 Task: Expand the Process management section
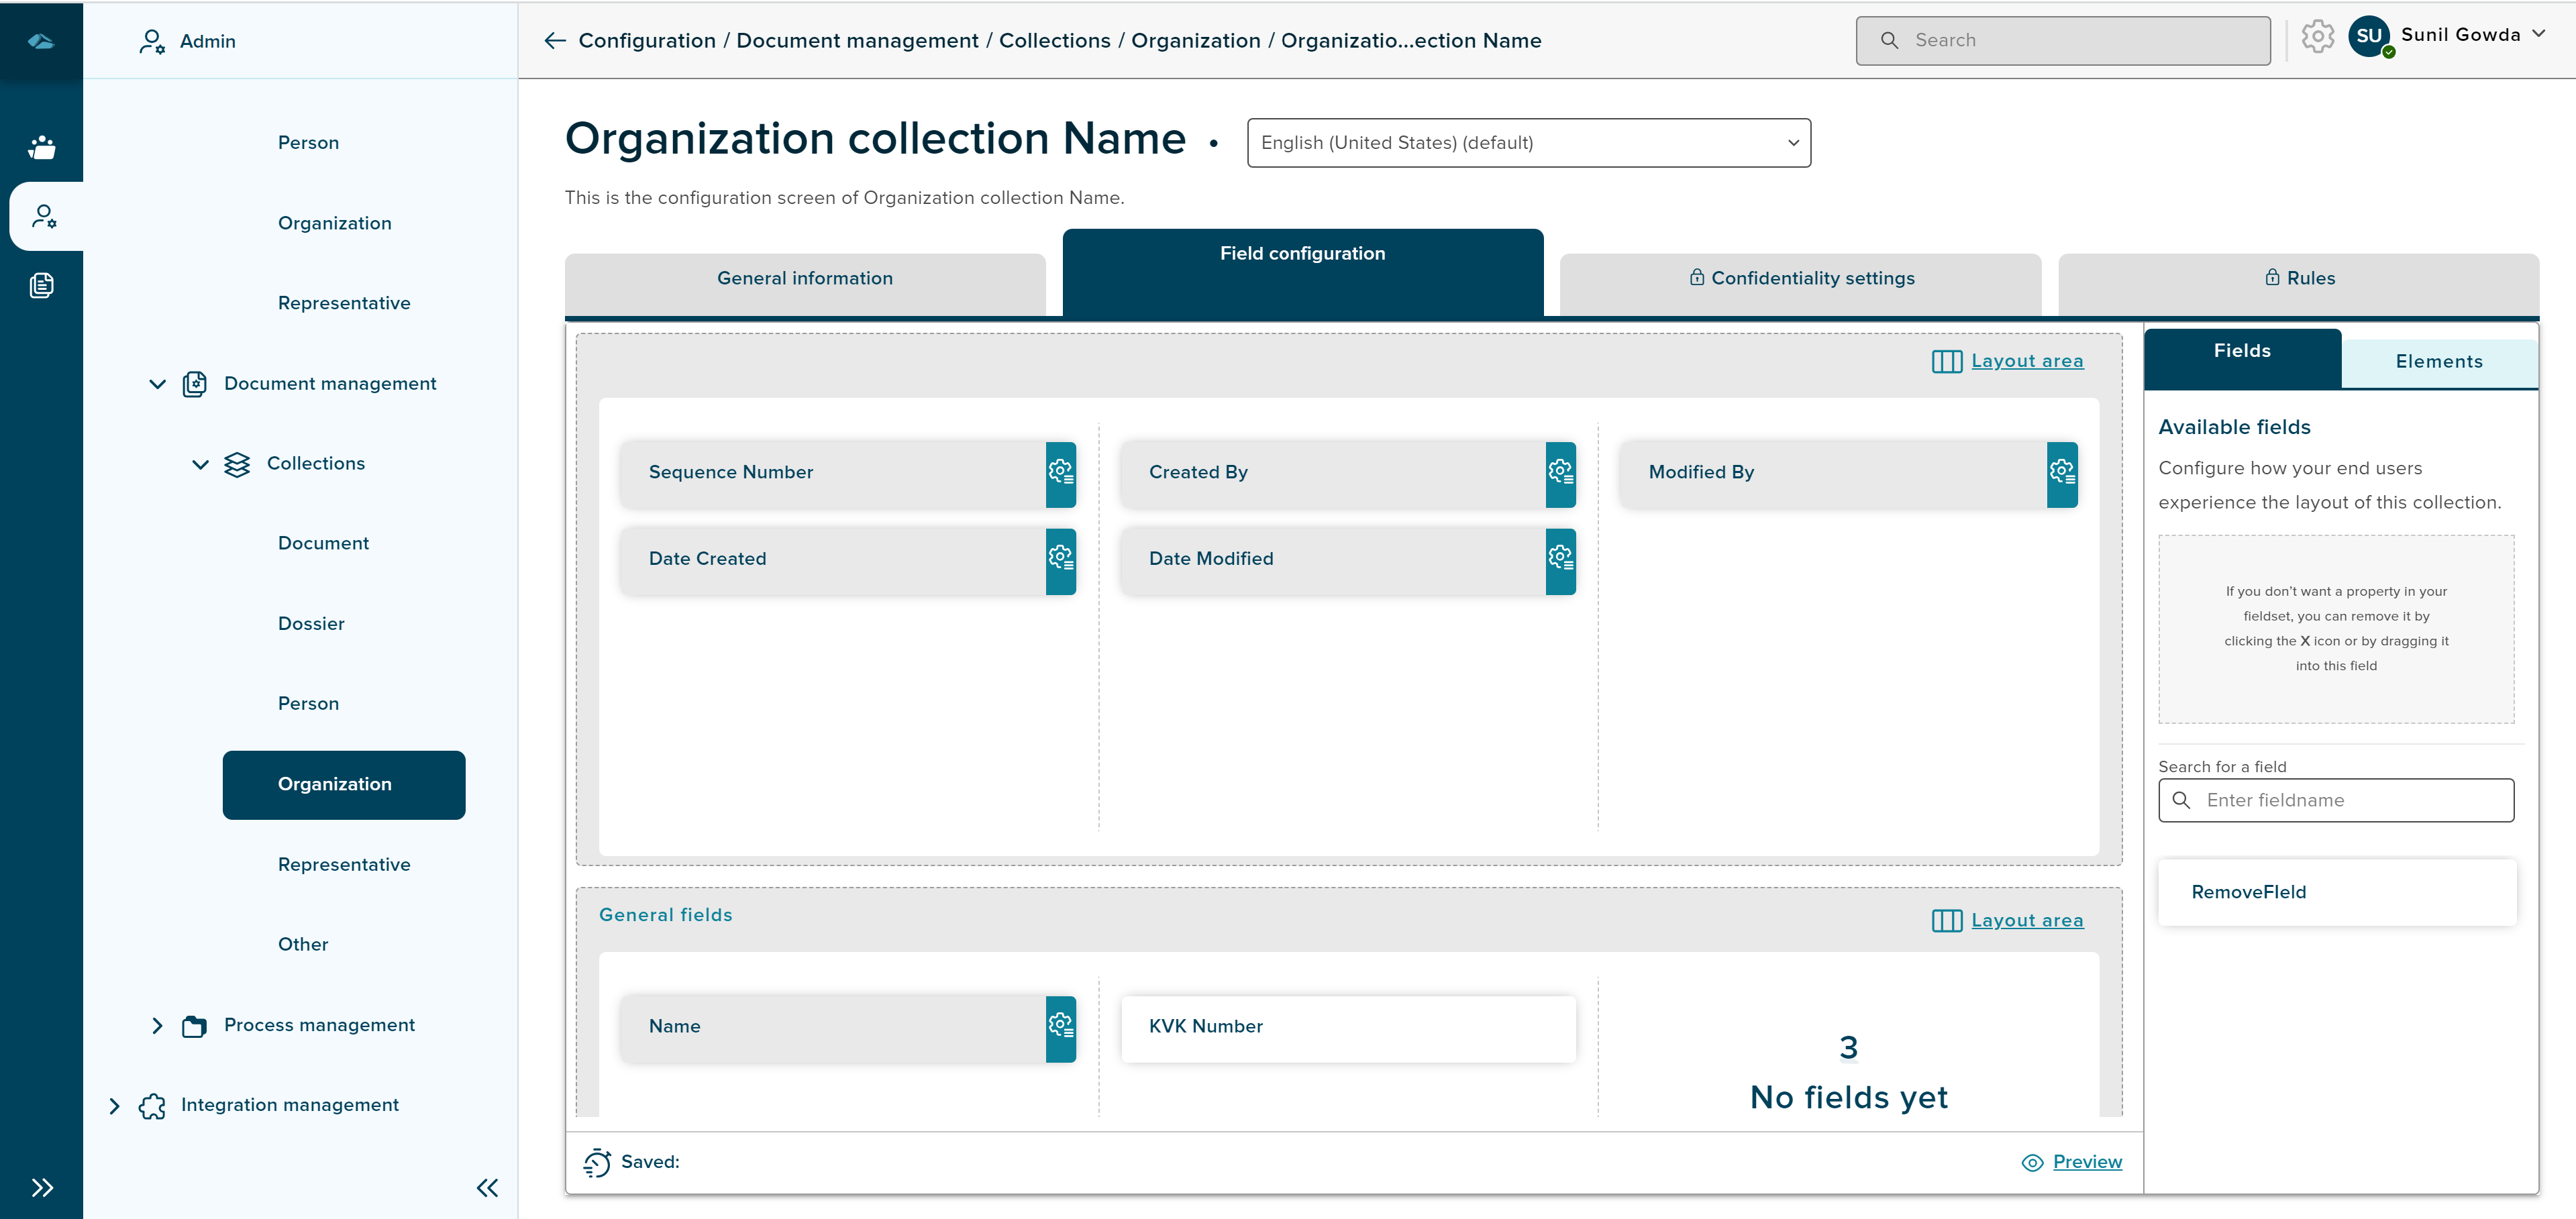coord(157,1025)
